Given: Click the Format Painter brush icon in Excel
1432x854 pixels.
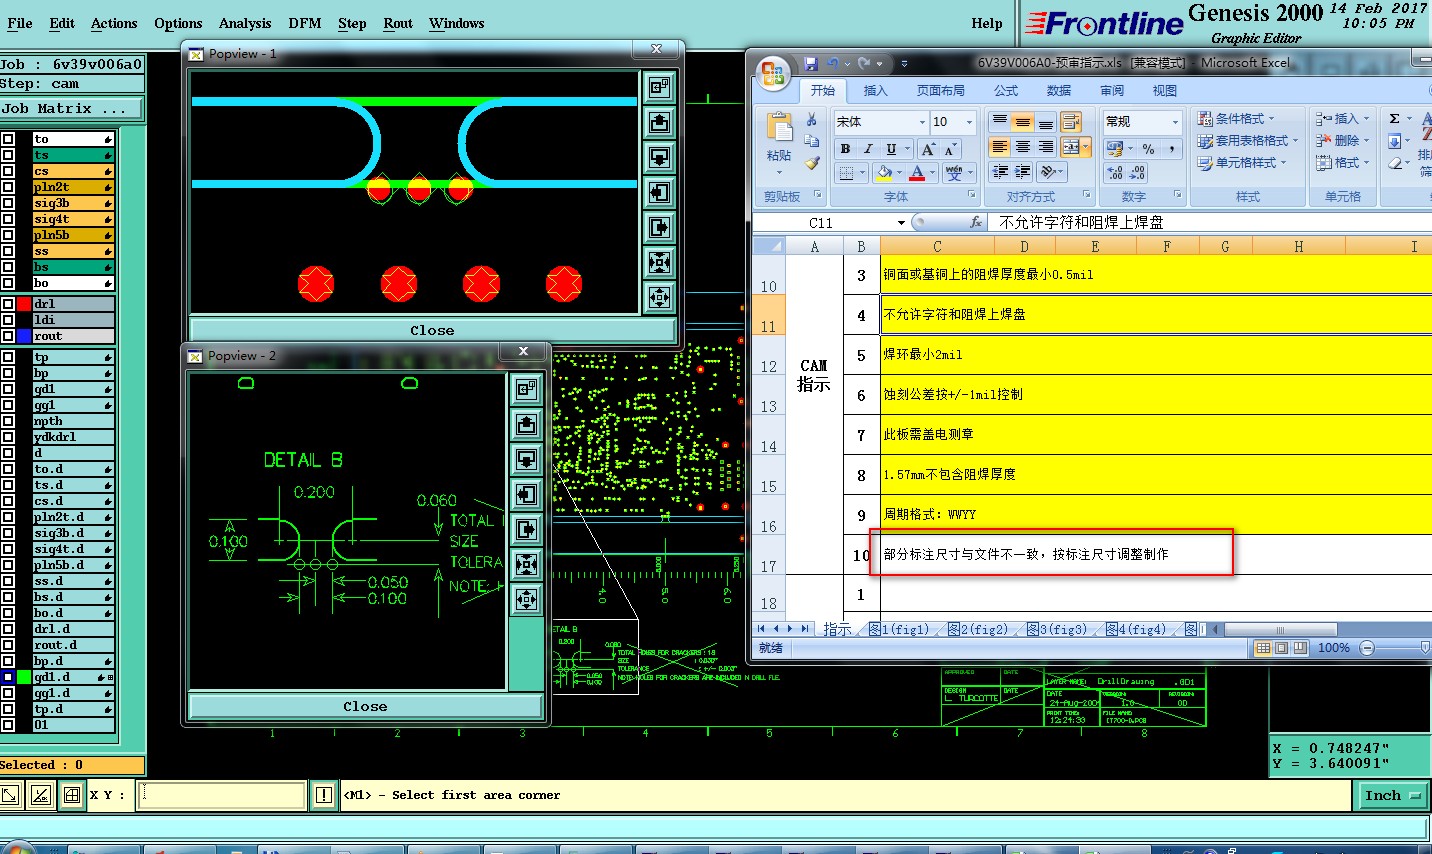Looking at the screenshot, I should click(811, 163).
